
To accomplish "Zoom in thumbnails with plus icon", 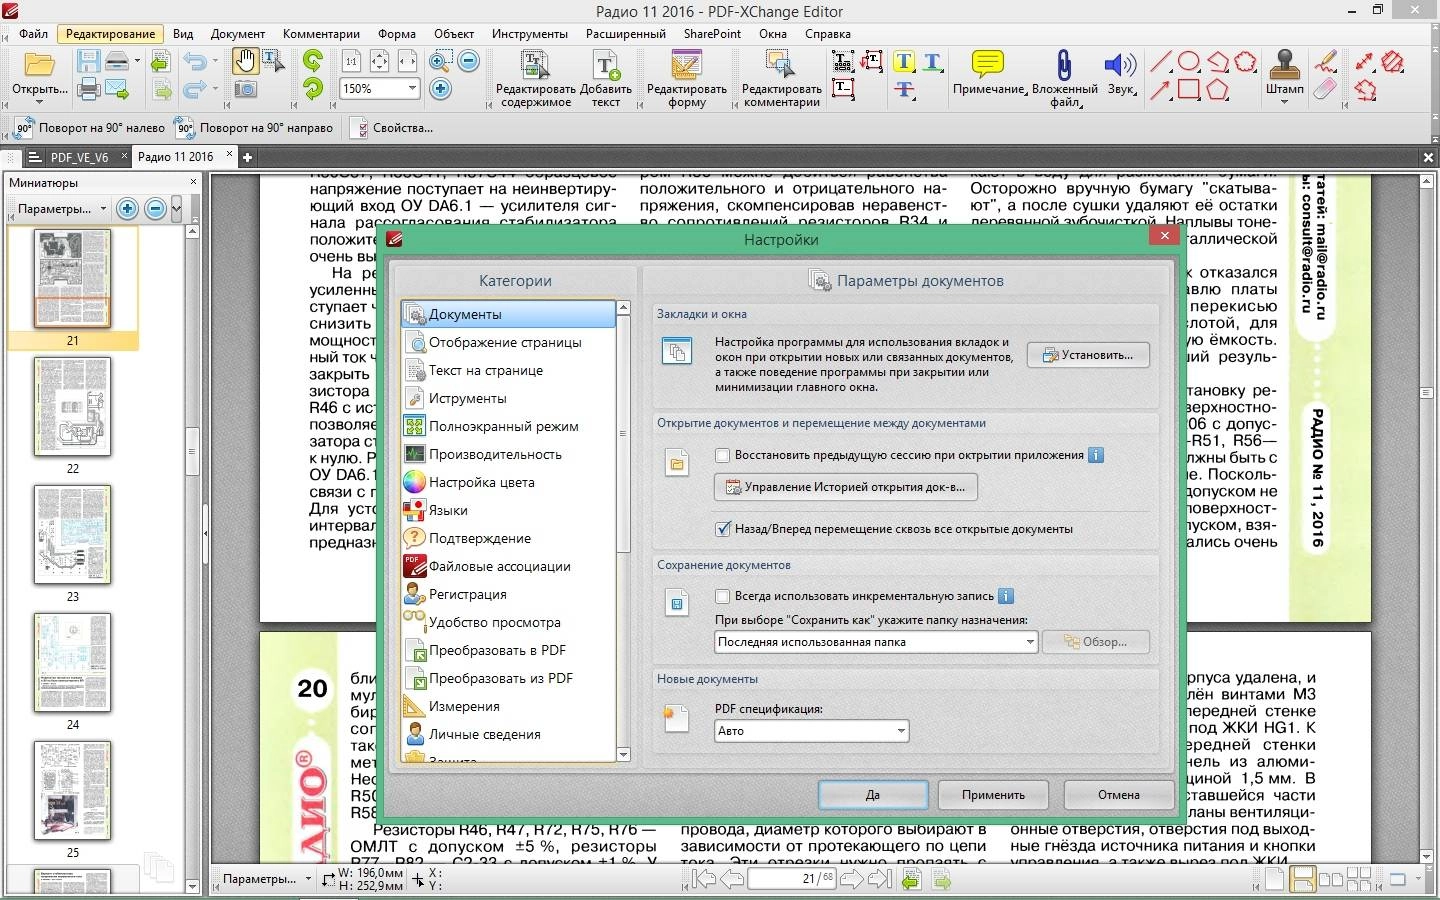I will (127, 209).
